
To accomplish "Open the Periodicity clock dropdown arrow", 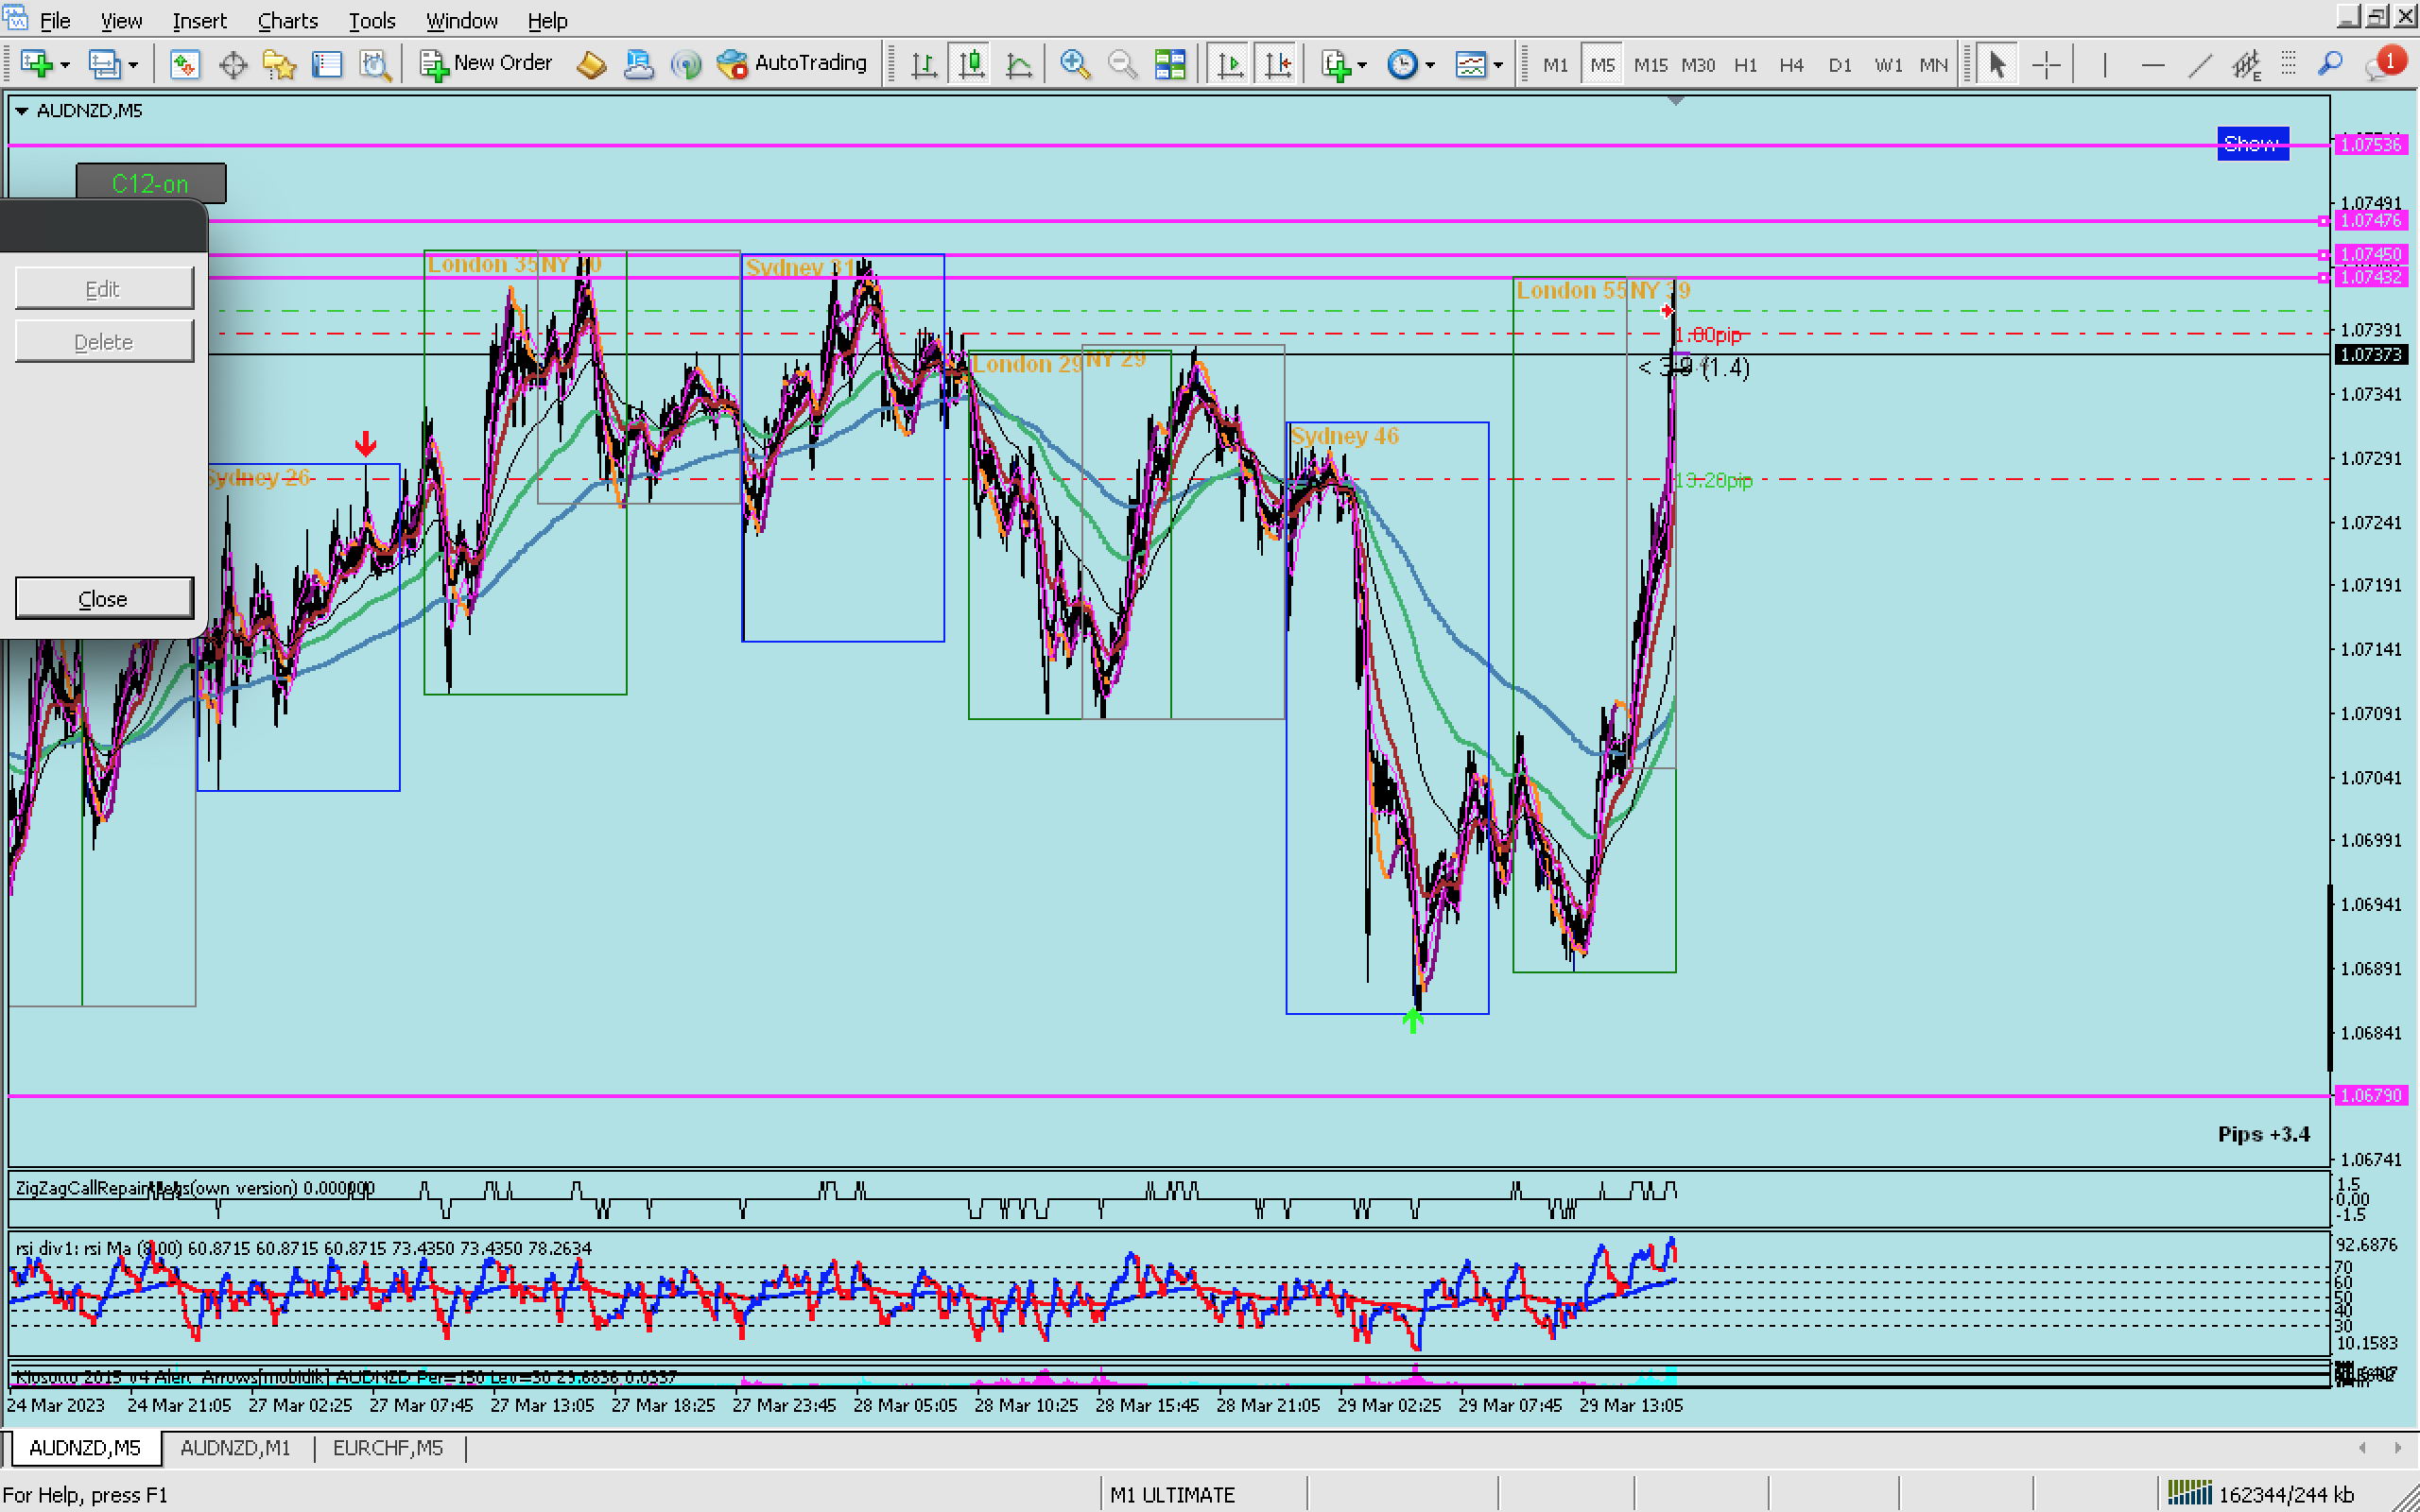I will [x=1430, y=66].
